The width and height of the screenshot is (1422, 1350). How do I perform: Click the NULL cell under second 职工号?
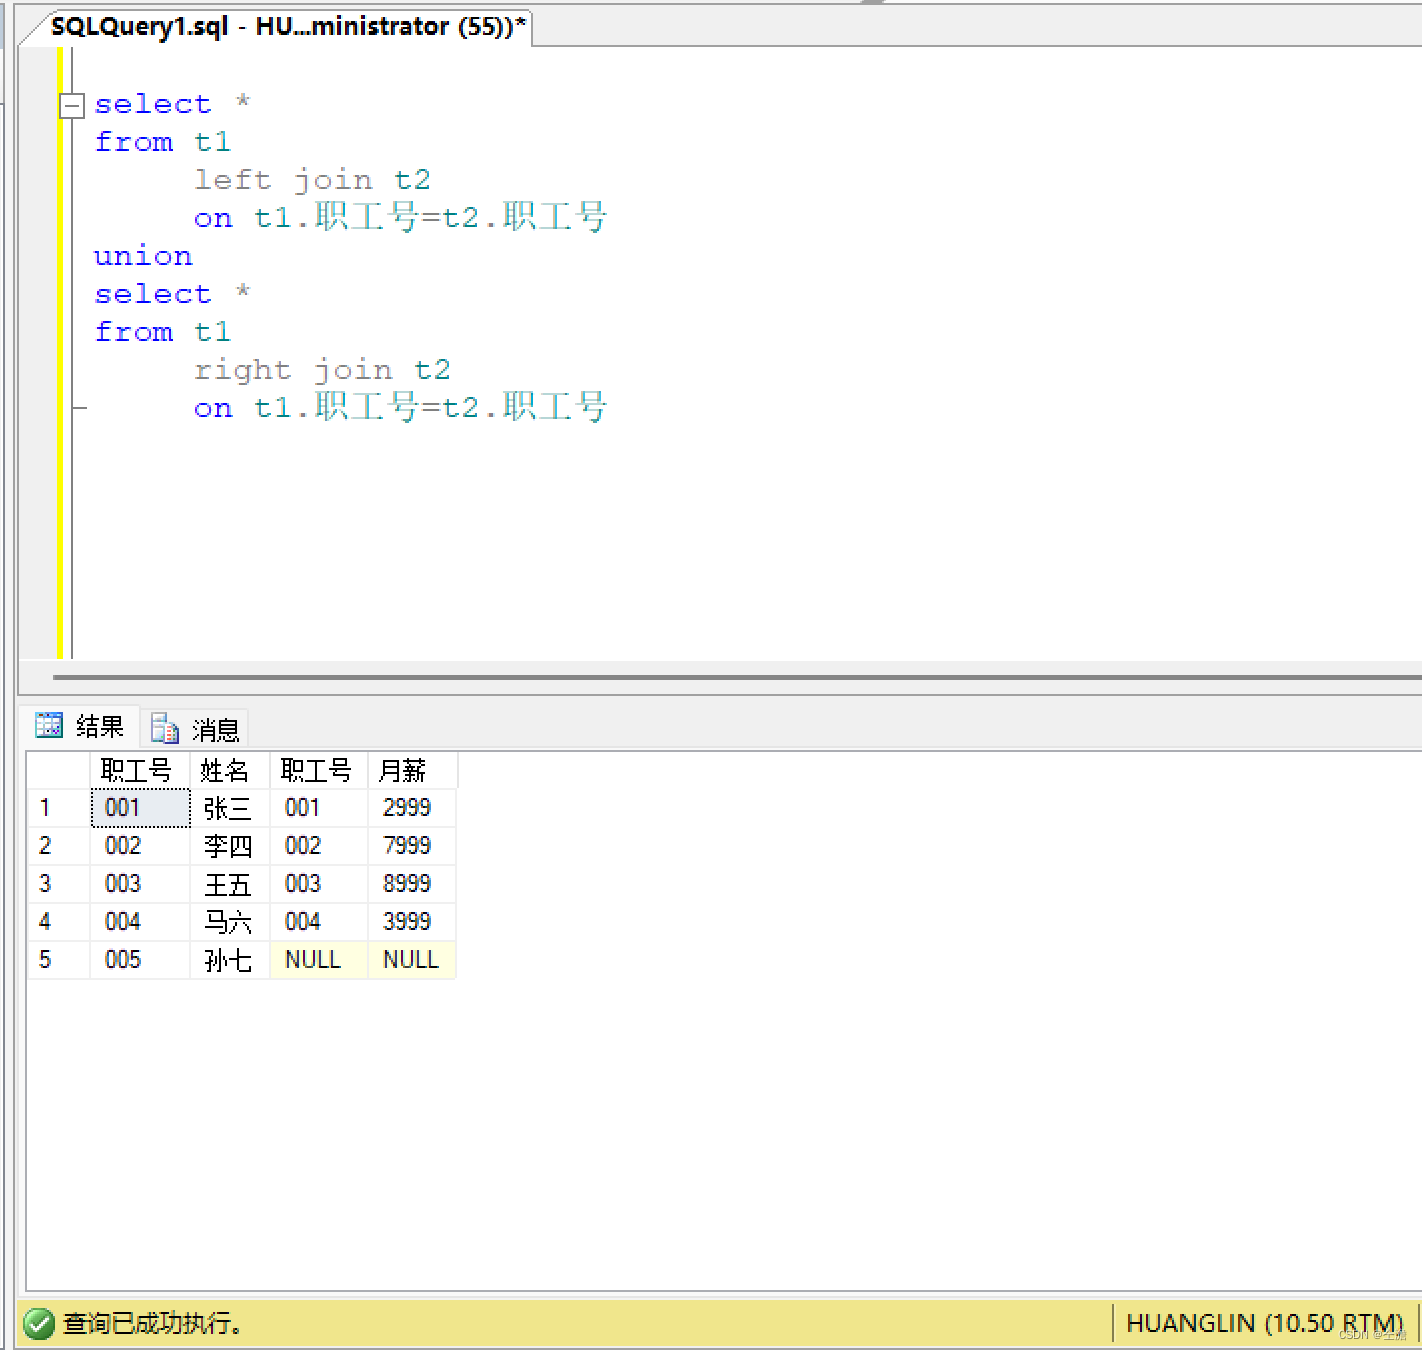[319, 960]
